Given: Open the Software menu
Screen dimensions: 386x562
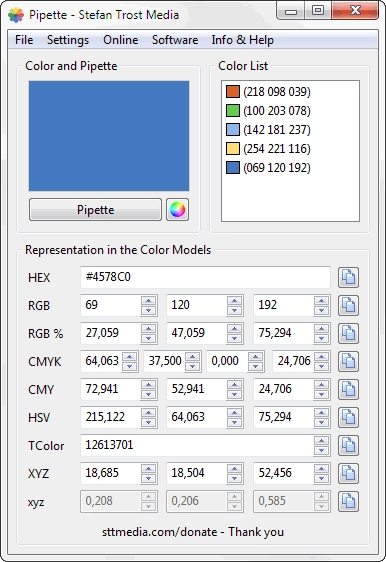Looking at the screenshot, I should click(175, 40).
